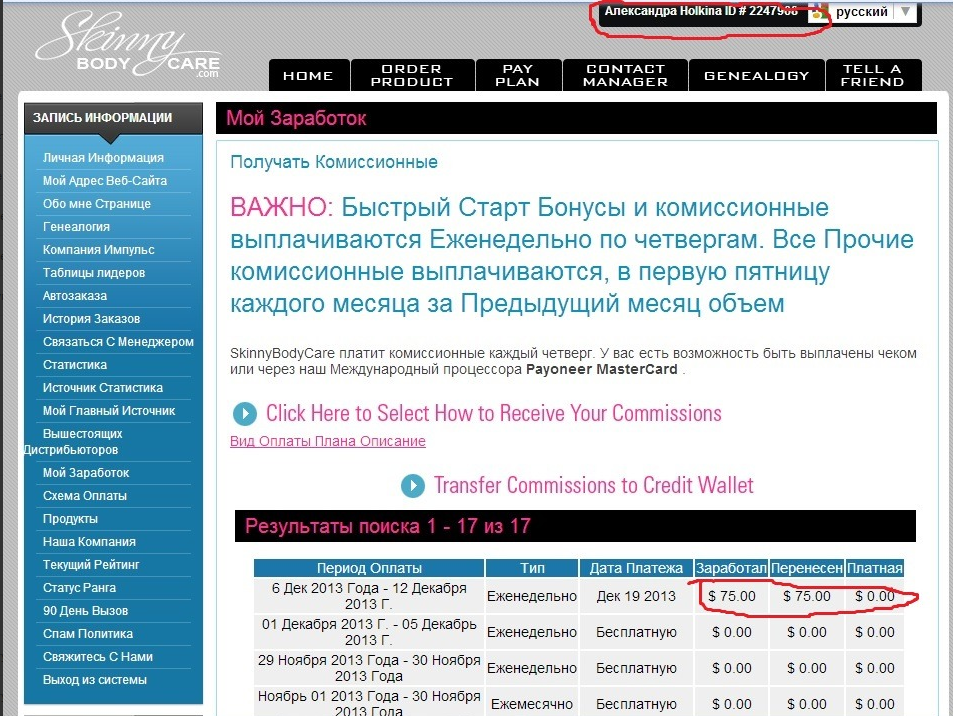Select 'История Заказов' in the sidebar

pos(91,319)
